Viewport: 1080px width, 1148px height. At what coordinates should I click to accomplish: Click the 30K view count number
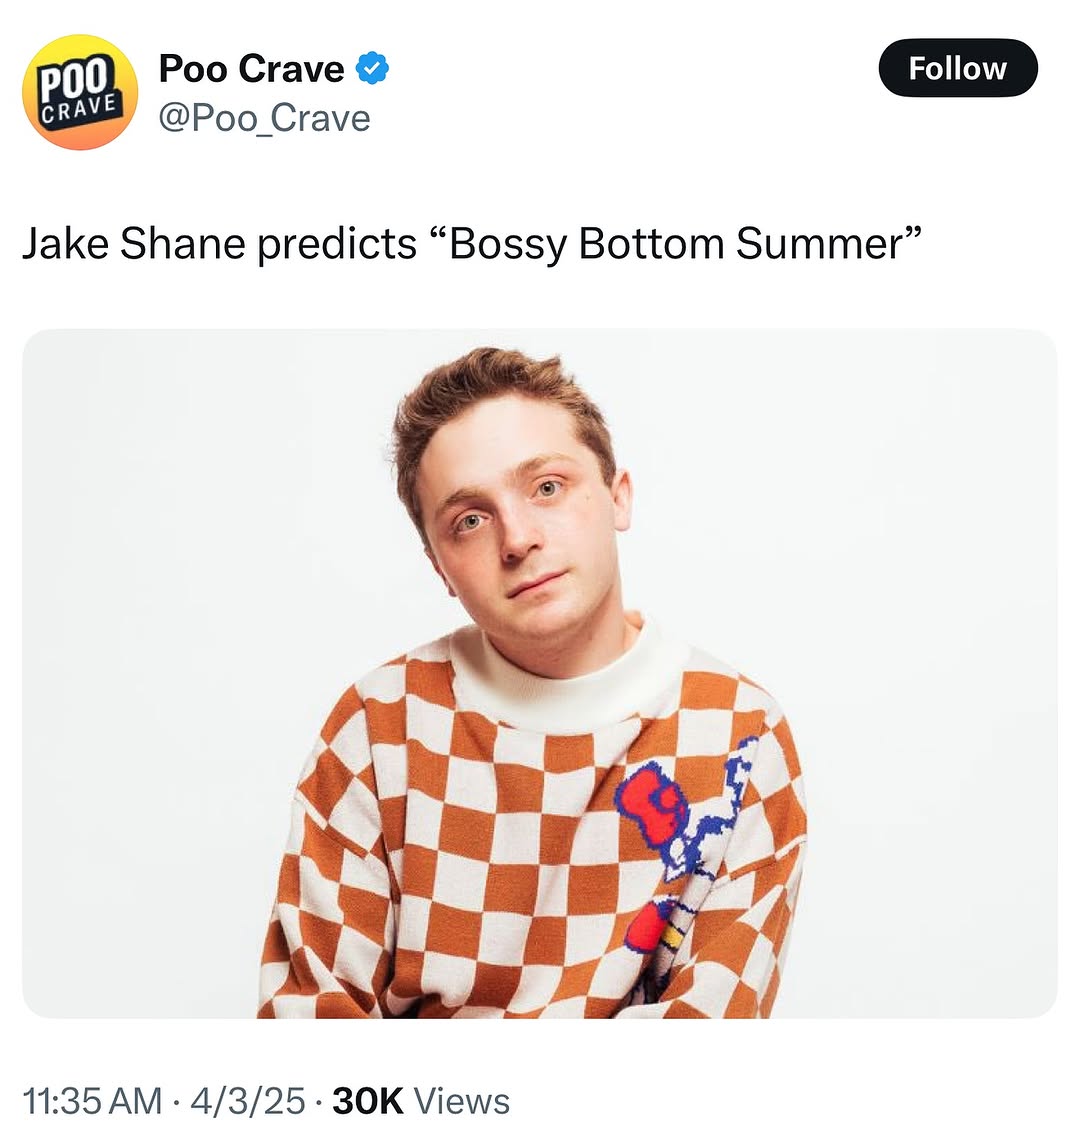click(367, 1101)
